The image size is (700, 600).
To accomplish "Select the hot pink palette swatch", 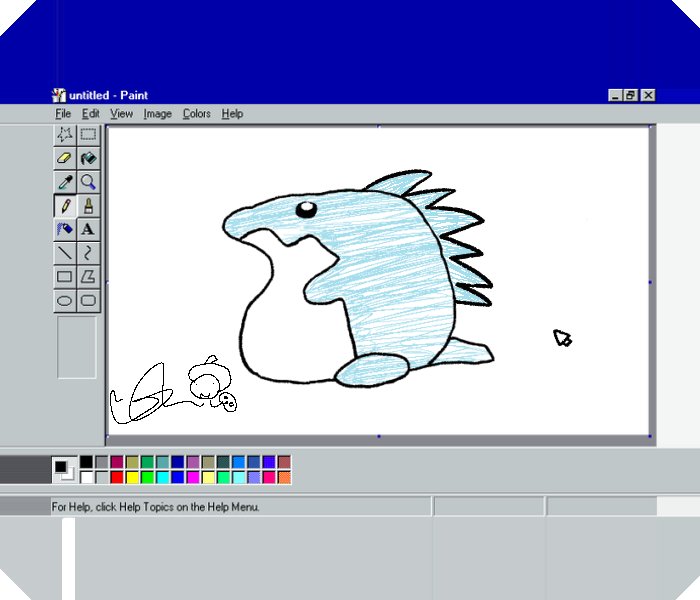I will pyautogui.click(x=269, y=477).
